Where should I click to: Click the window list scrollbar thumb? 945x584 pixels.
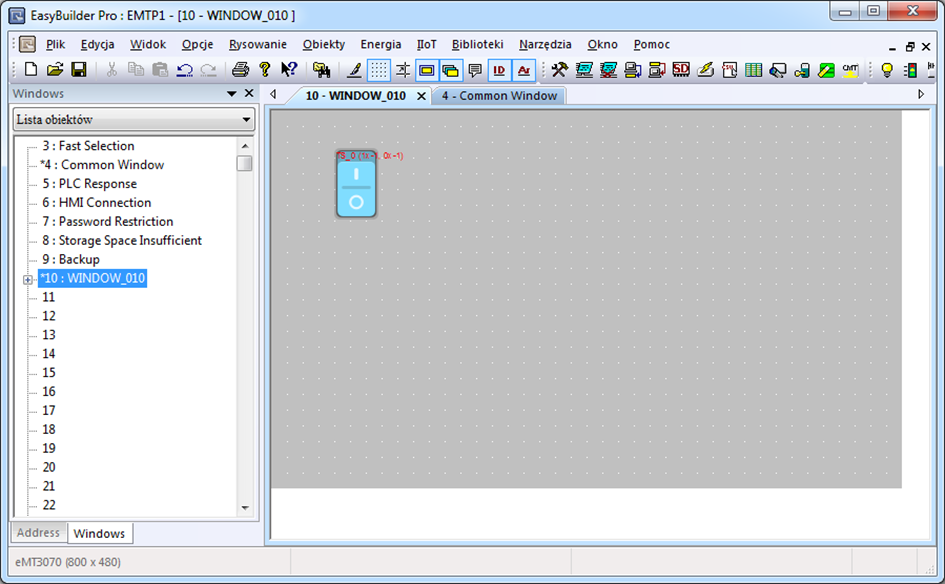point(244,163)
